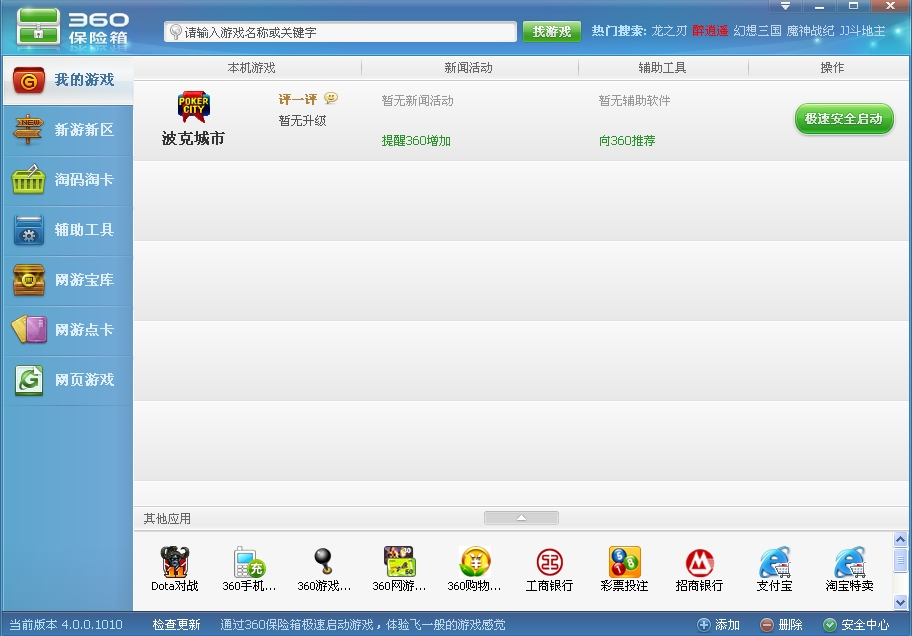Image resolution: width=912 pixels, height=636 pixels.
Task: Click the 评一评 rating link
Action: point(298,100)
